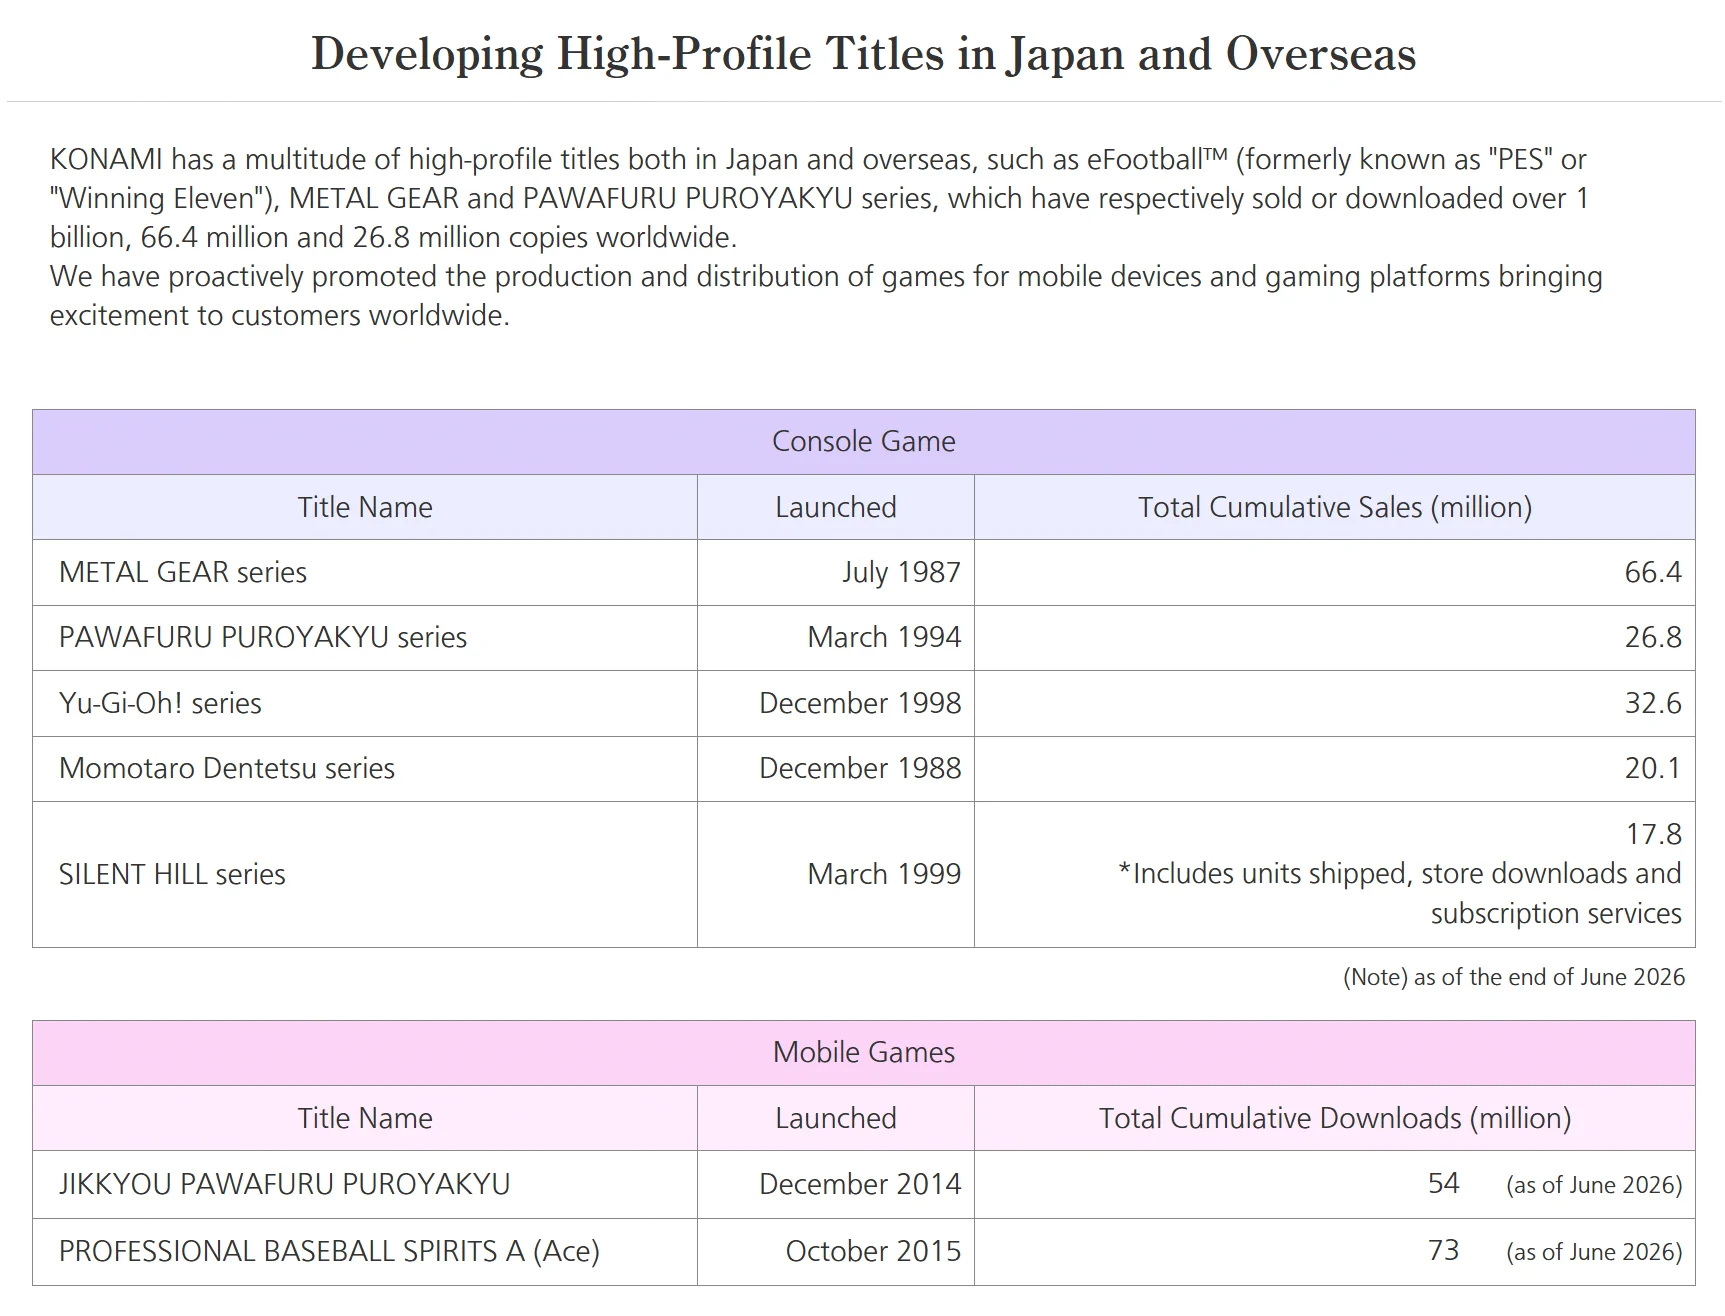1725x1316 pixels.
Task: Click the 66.4 sales value
Action: coord(1653,572)
